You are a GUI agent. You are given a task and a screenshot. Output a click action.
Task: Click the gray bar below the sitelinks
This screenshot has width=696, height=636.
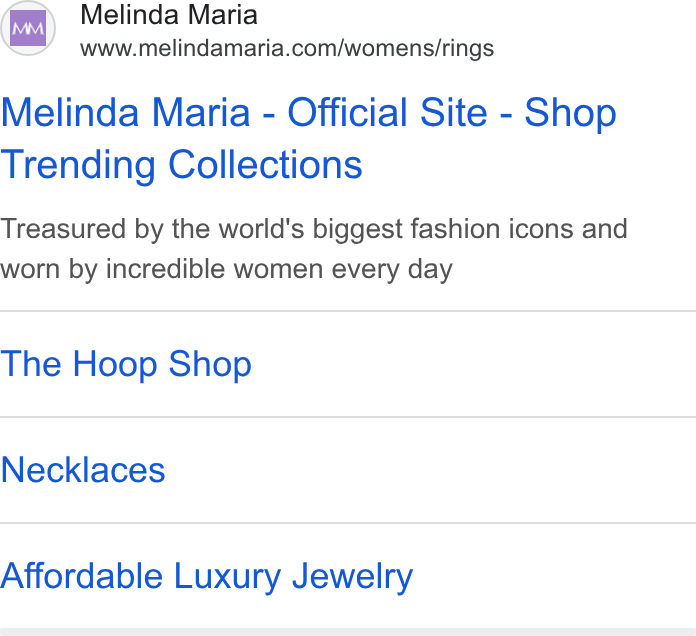(348, 632)
